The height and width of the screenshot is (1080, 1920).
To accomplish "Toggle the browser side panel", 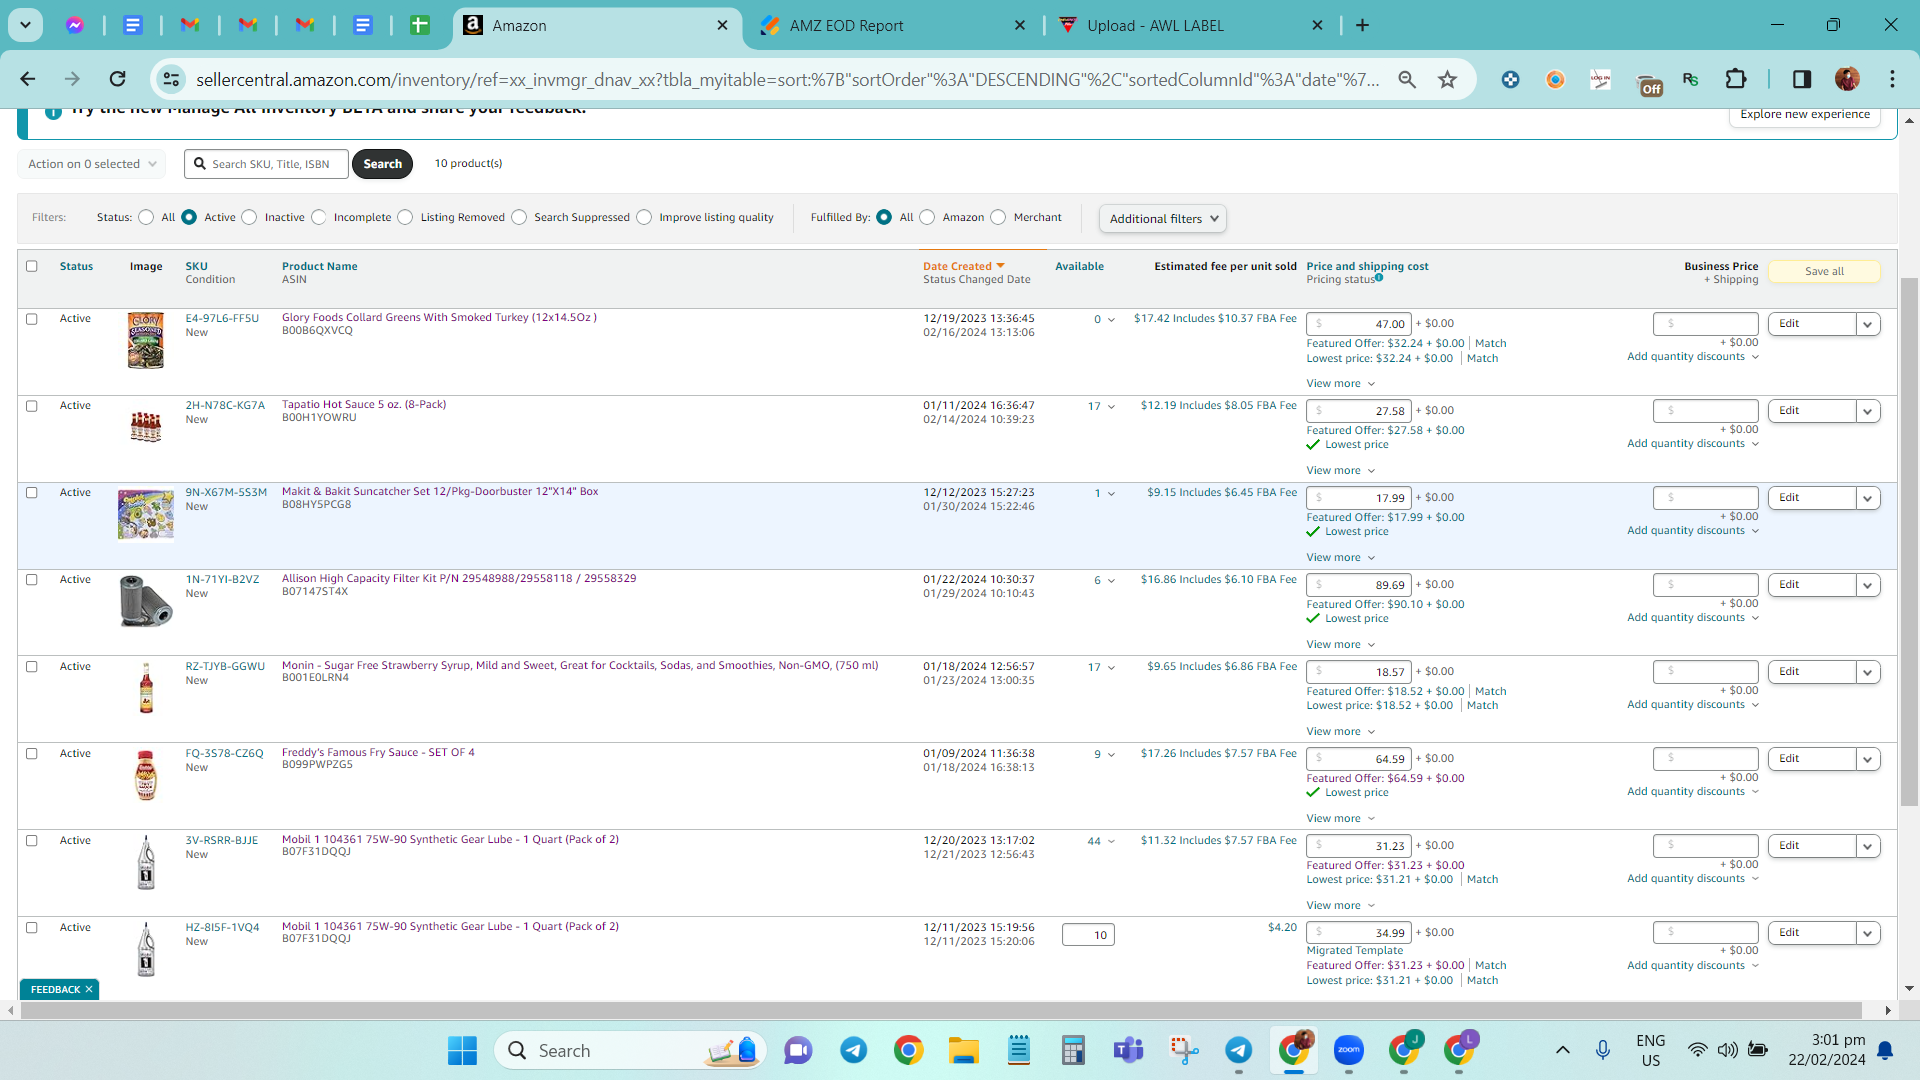I will coord(1802,79).
